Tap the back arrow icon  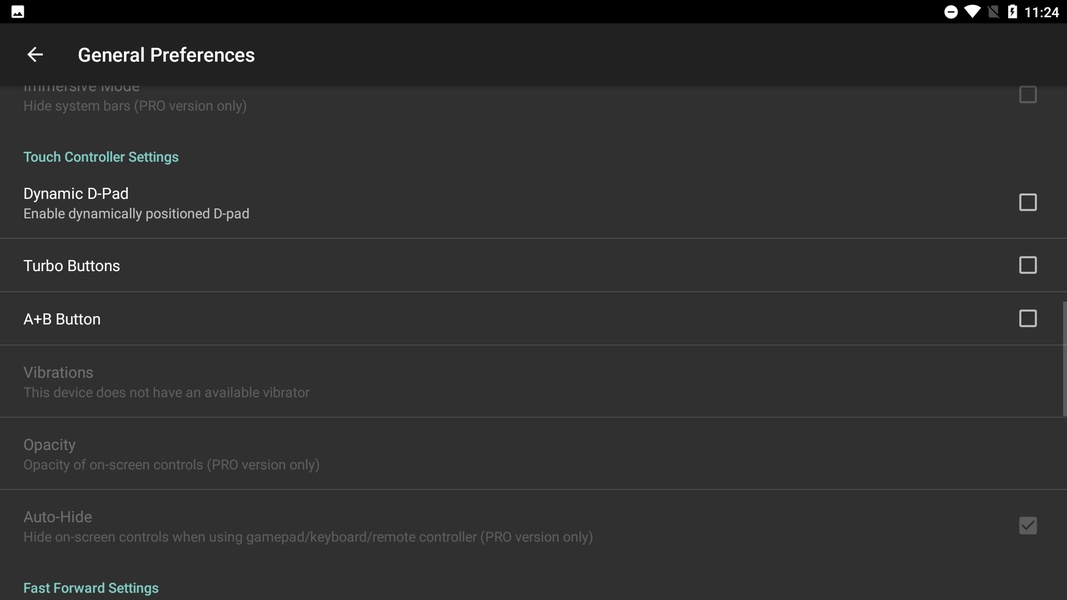(x=35, y=55)
